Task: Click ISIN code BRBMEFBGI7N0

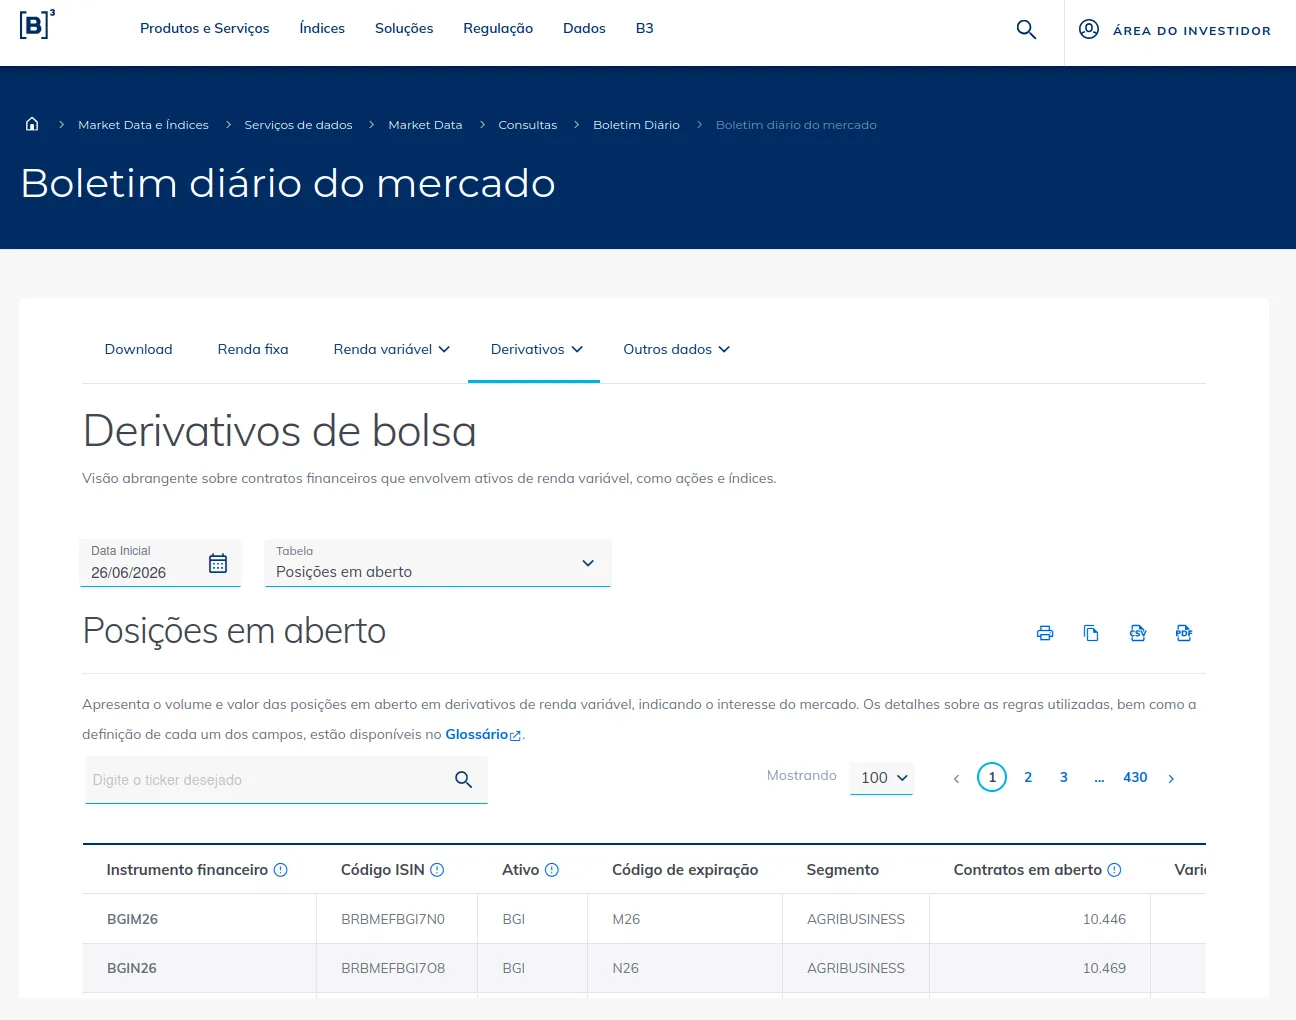Action: coord(393,919)
